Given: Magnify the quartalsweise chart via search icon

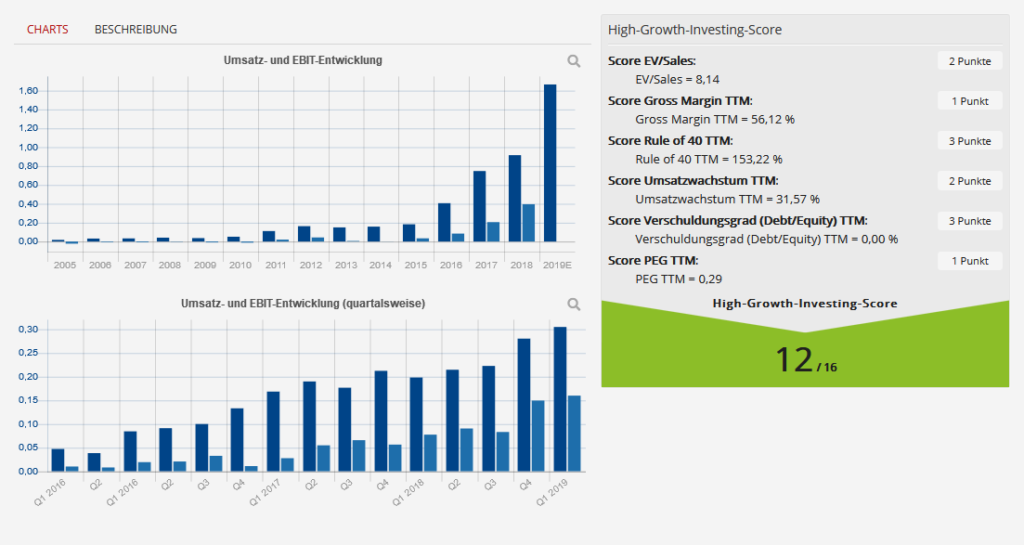Looking at the screenshot, I should [573, 304].
